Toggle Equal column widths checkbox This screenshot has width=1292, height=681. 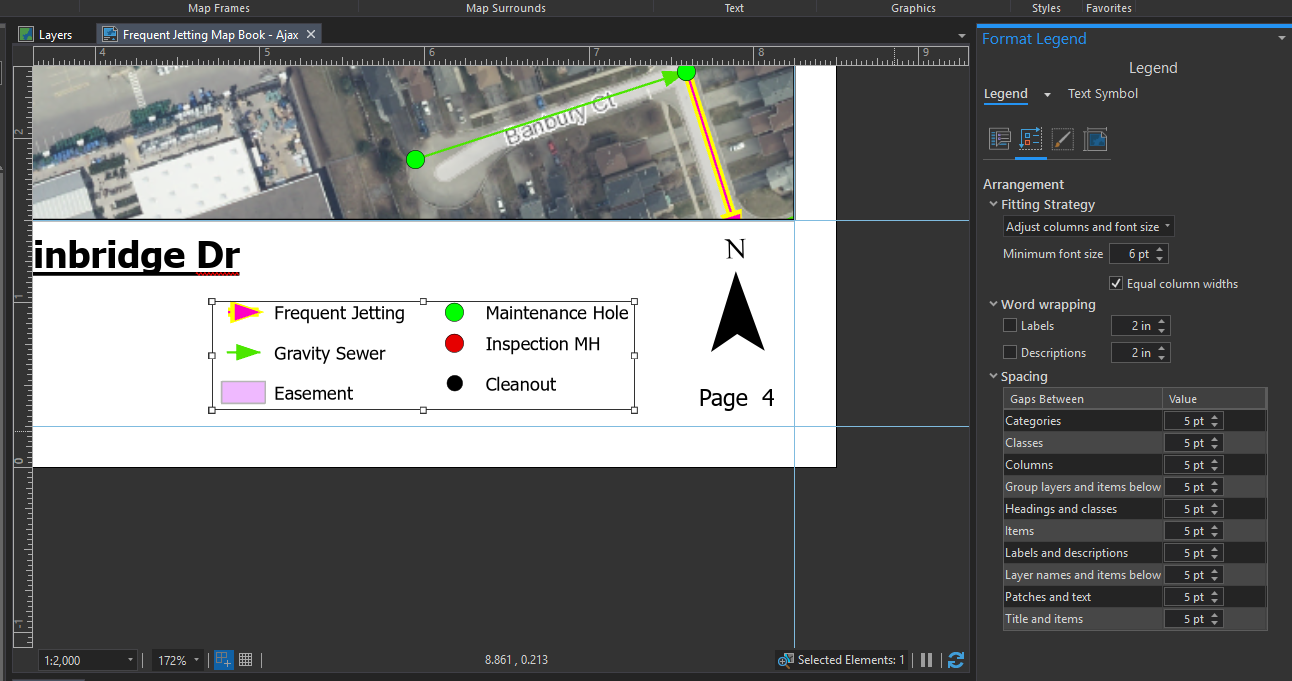pos(1116,284)
